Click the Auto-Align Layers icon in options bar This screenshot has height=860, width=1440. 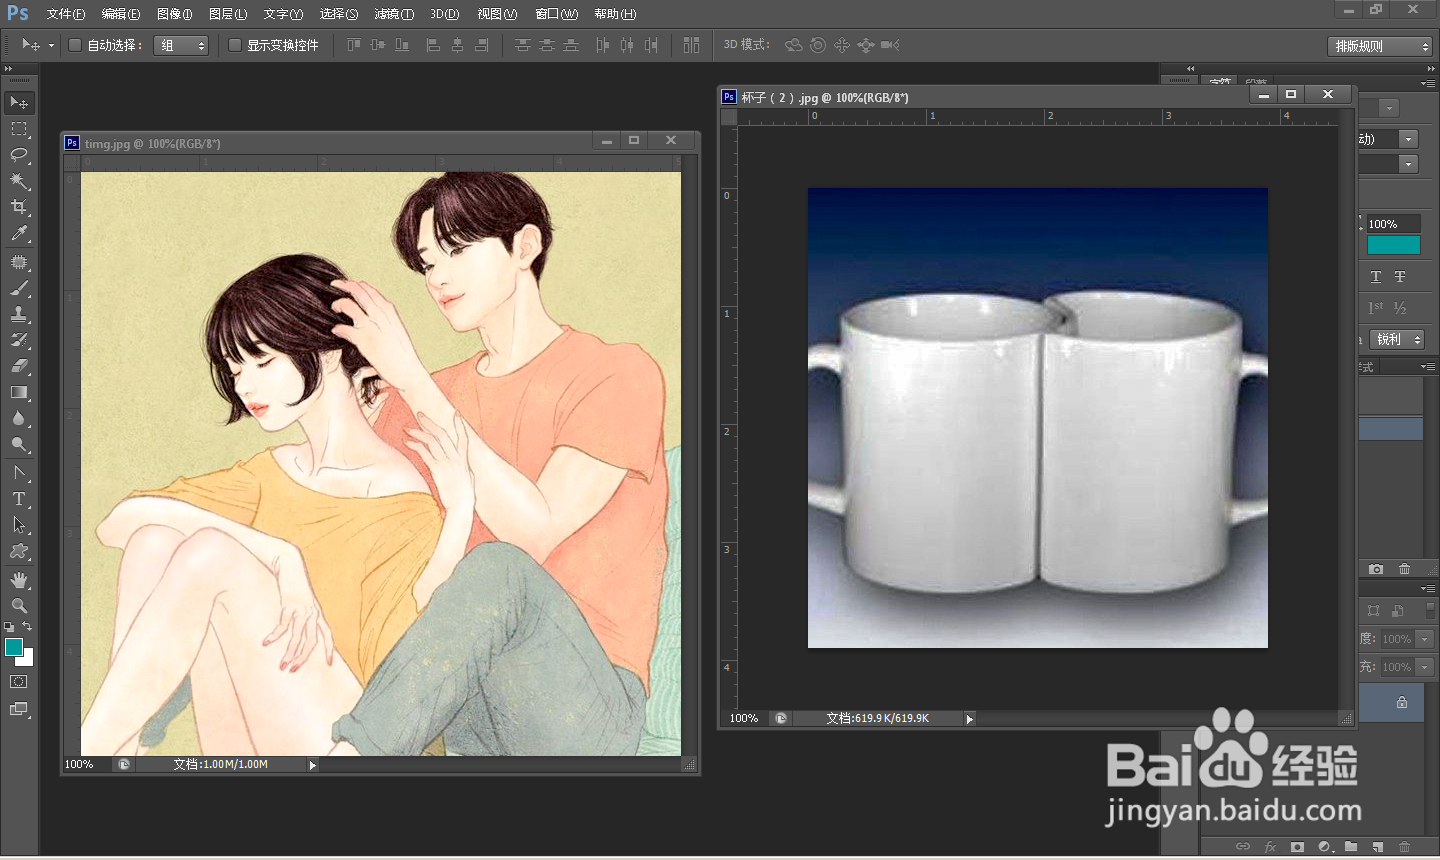(x=691, y=45)
